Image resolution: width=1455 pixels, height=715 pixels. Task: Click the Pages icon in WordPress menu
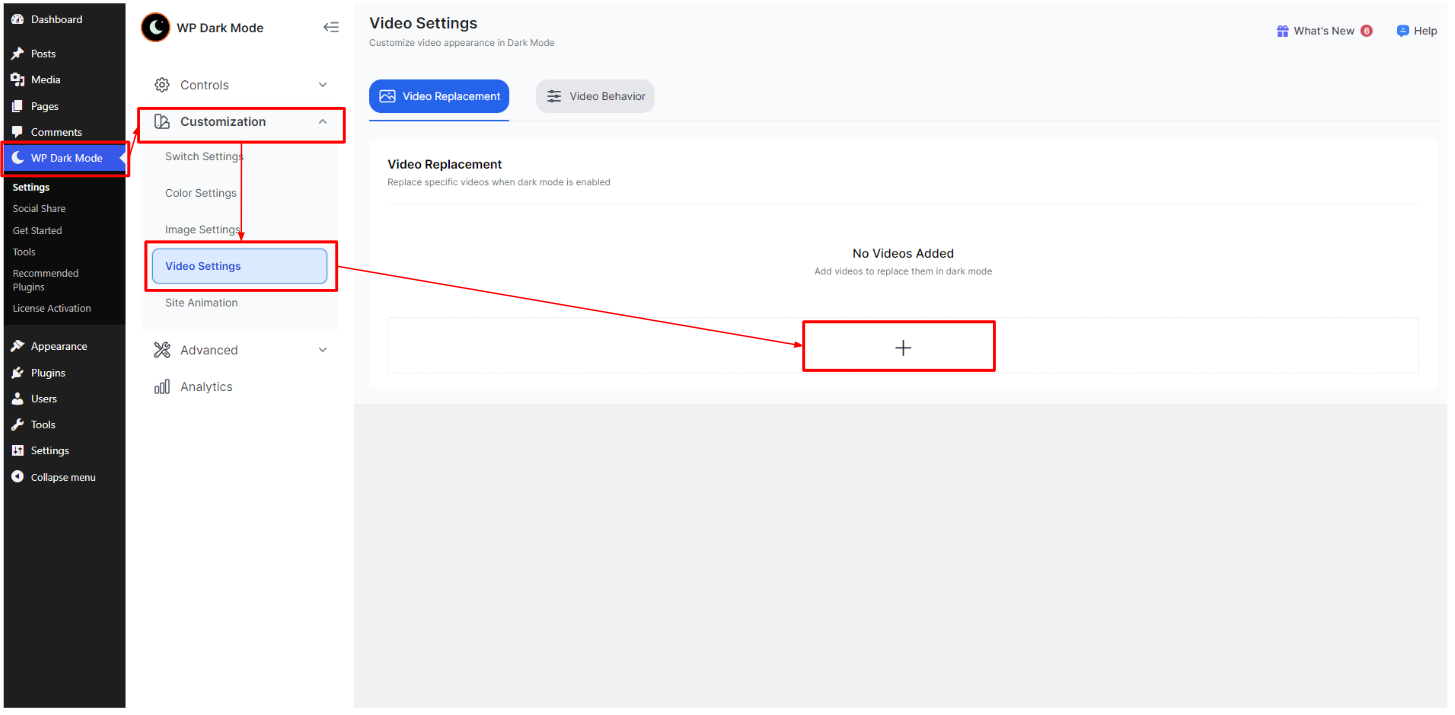click(17, 106)
